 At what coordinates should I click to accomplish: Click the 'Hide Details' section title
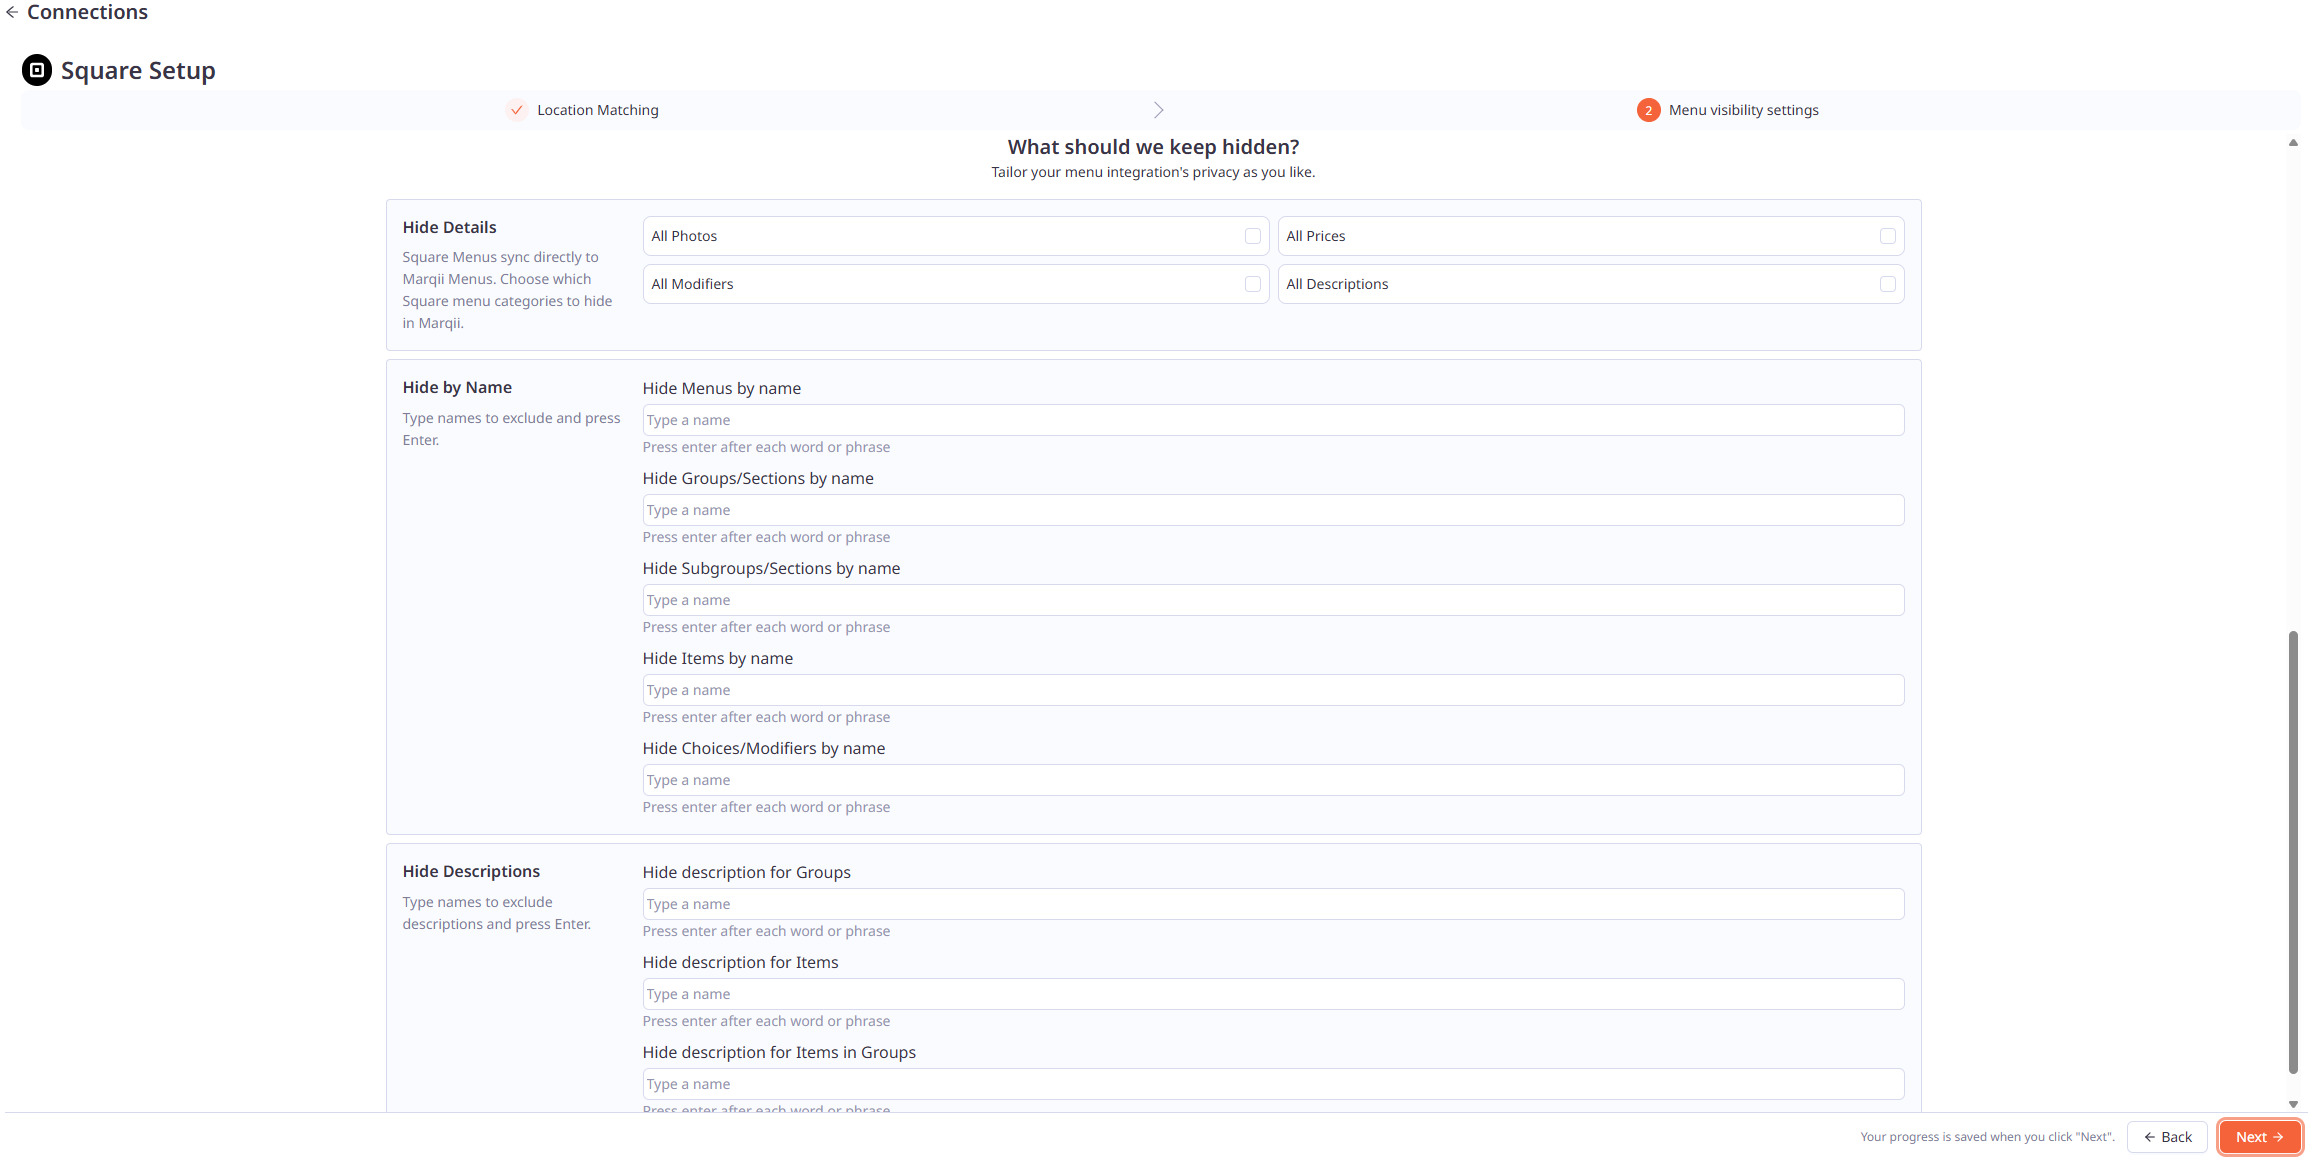click(x=449, y=227)
